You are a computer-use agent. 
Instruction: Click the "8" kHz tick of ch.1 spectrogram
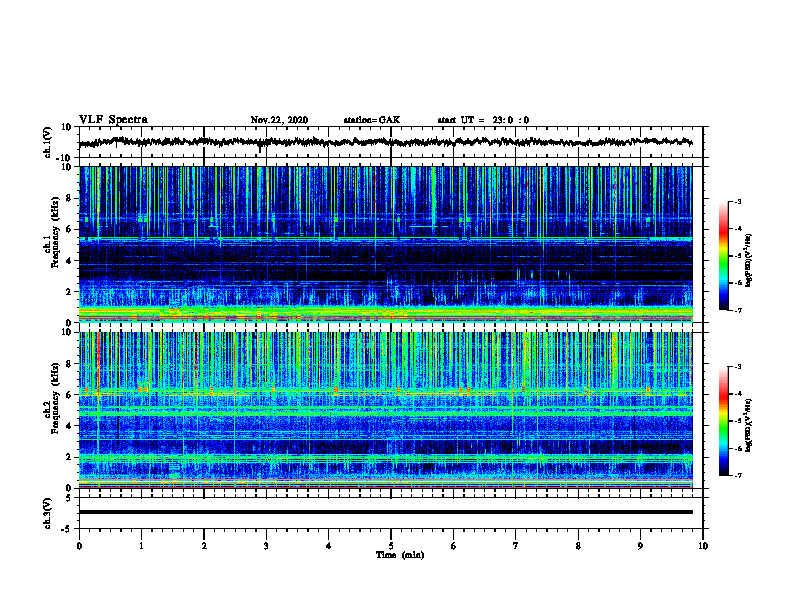pyautogui.click(x=69, y=198)
